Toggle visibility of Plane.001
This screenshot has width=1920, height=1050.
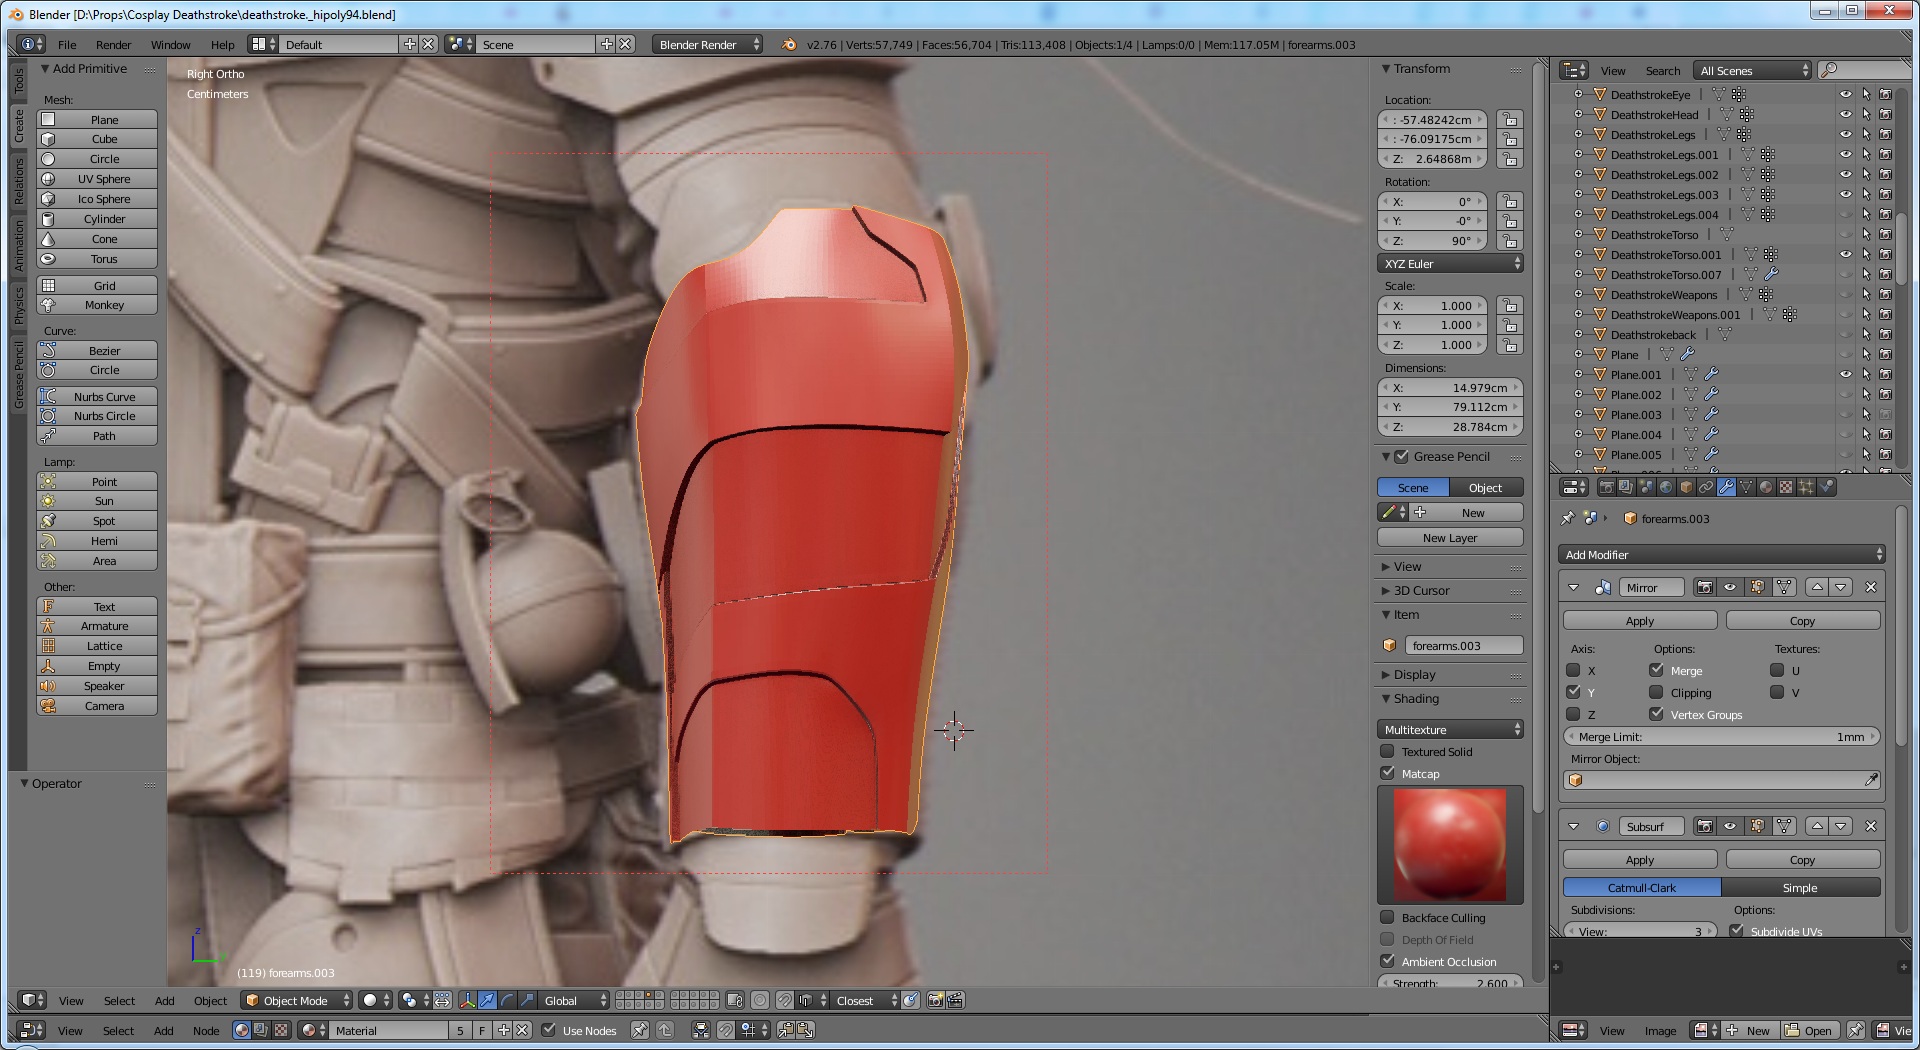point(1846,374)
